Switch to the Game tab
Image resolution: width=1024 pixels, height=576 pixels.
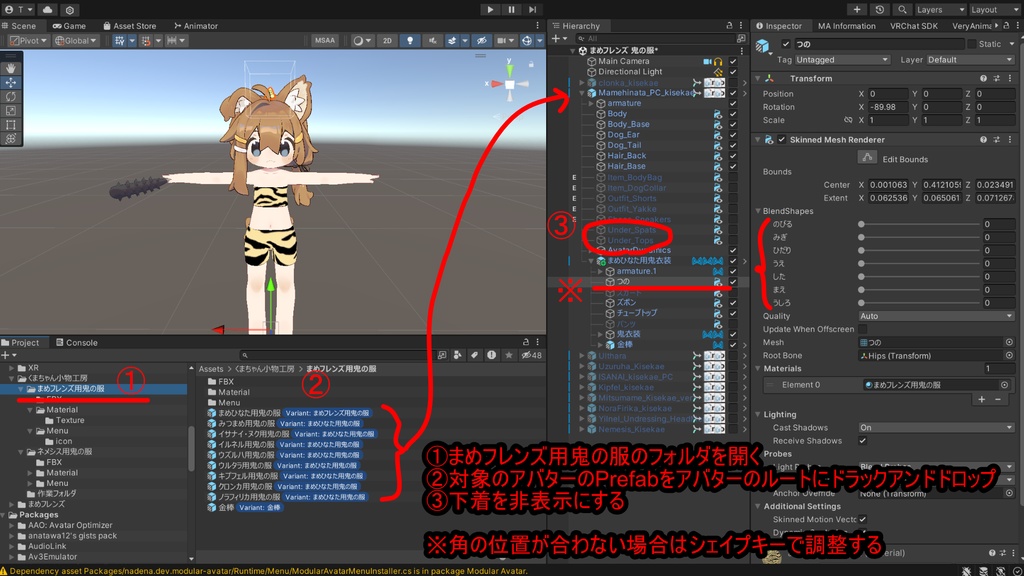click(x=69, y=26)
